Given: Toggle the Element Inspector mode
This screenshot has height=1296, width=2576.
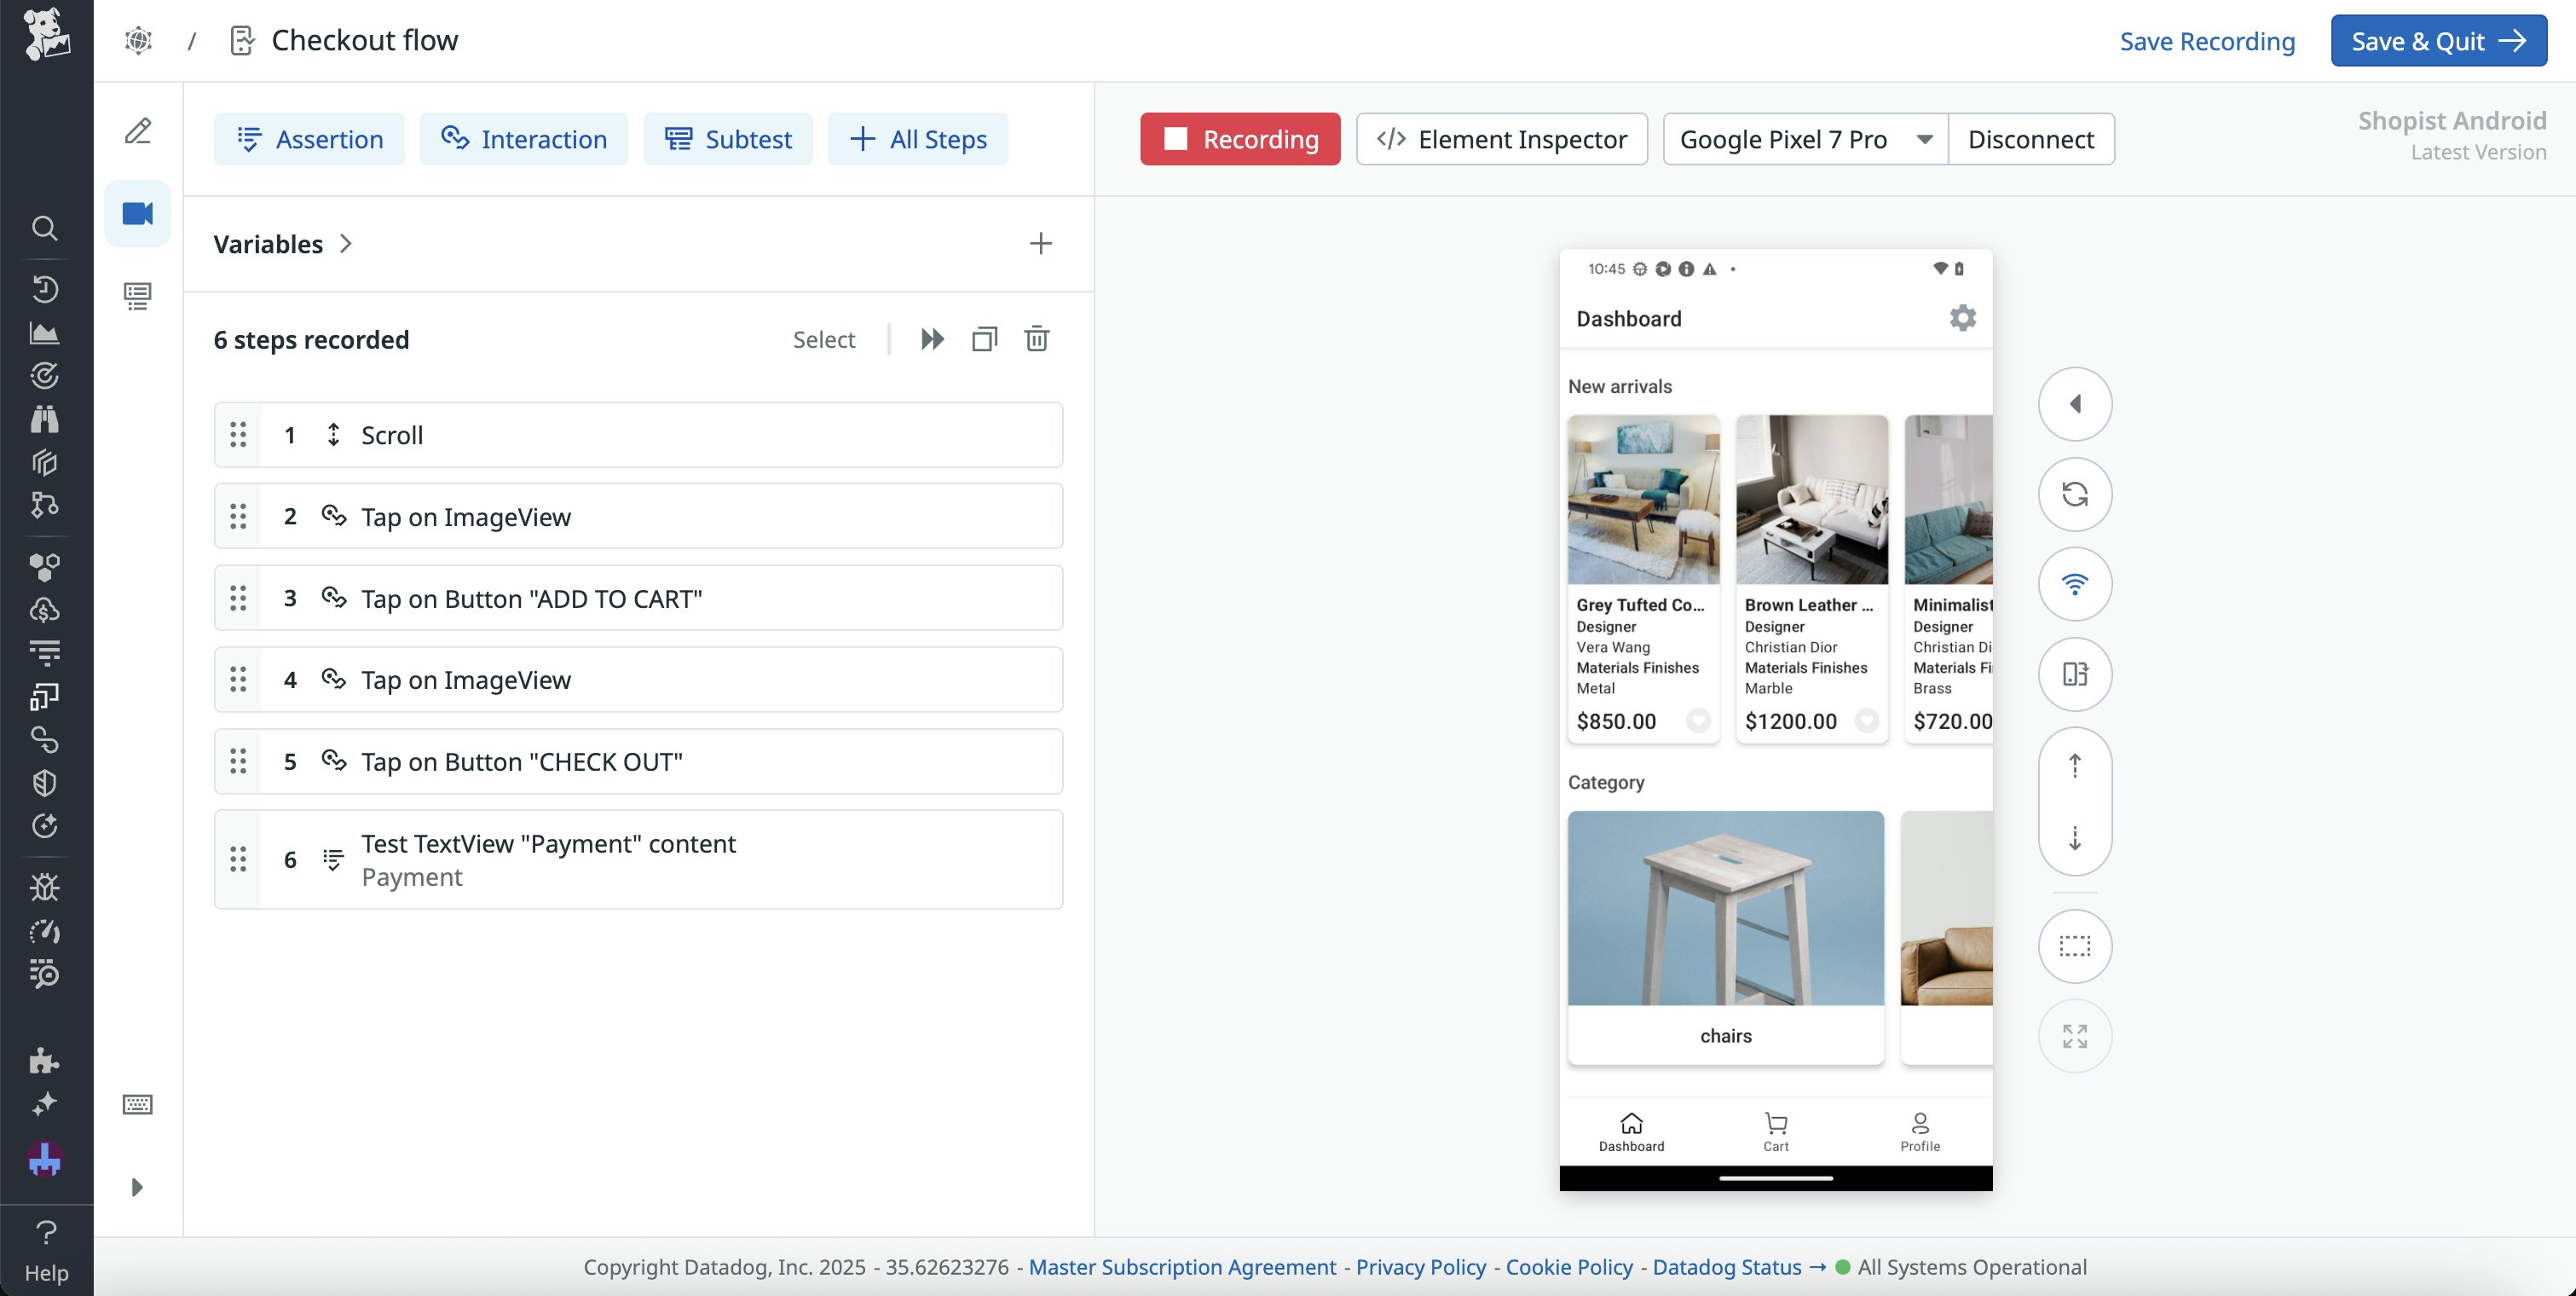Looking at the screenshot, I should coord(1501,139).
